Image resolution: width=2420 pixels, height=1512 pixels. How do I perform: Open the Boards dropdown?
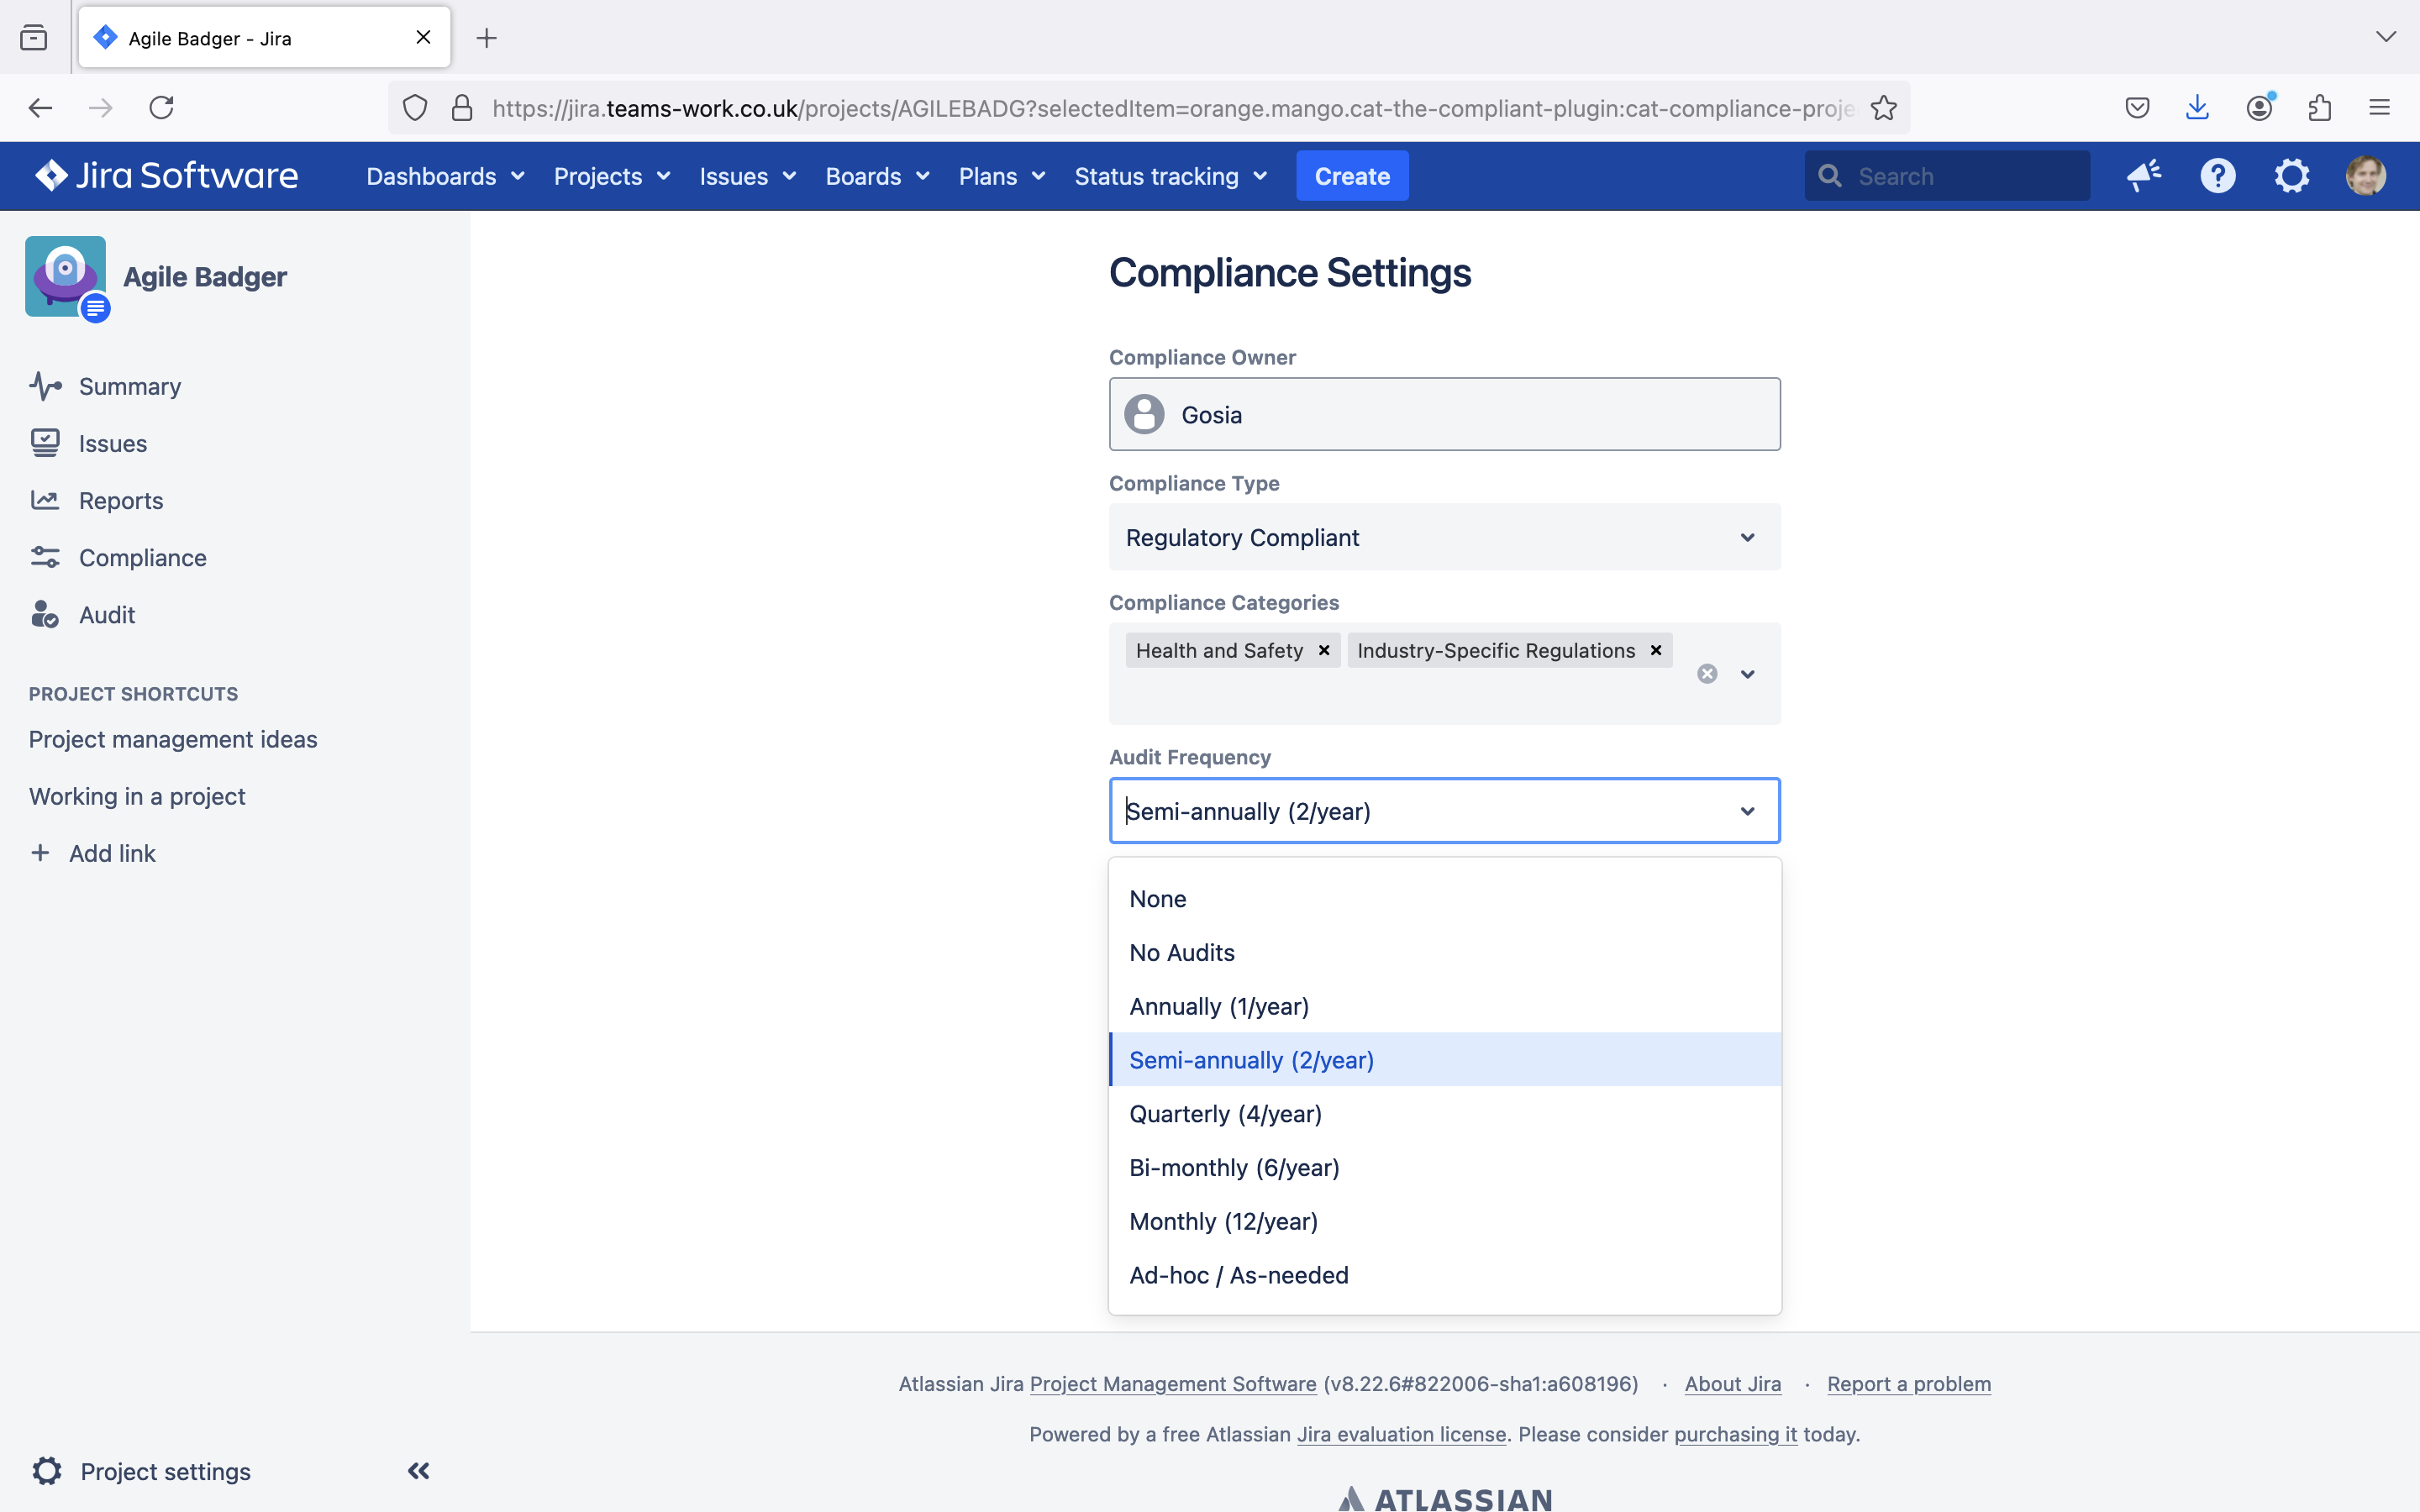click(877, 176)
